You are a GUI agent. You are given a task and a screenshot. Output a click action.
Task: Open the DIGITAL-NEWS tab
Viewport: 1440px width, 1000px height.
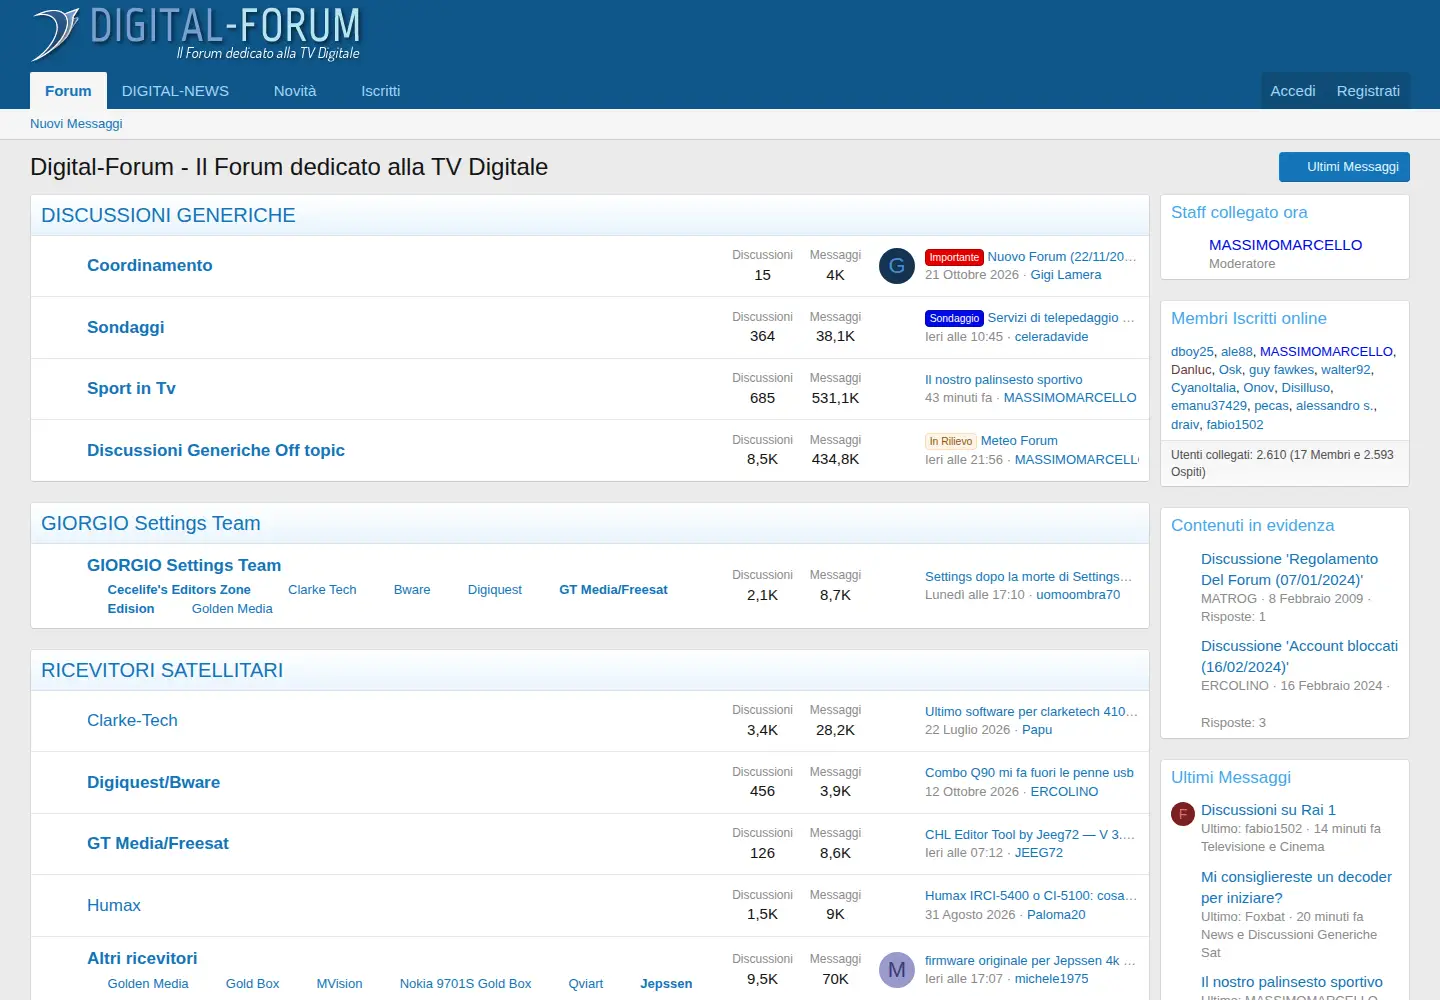click(175, 90)
